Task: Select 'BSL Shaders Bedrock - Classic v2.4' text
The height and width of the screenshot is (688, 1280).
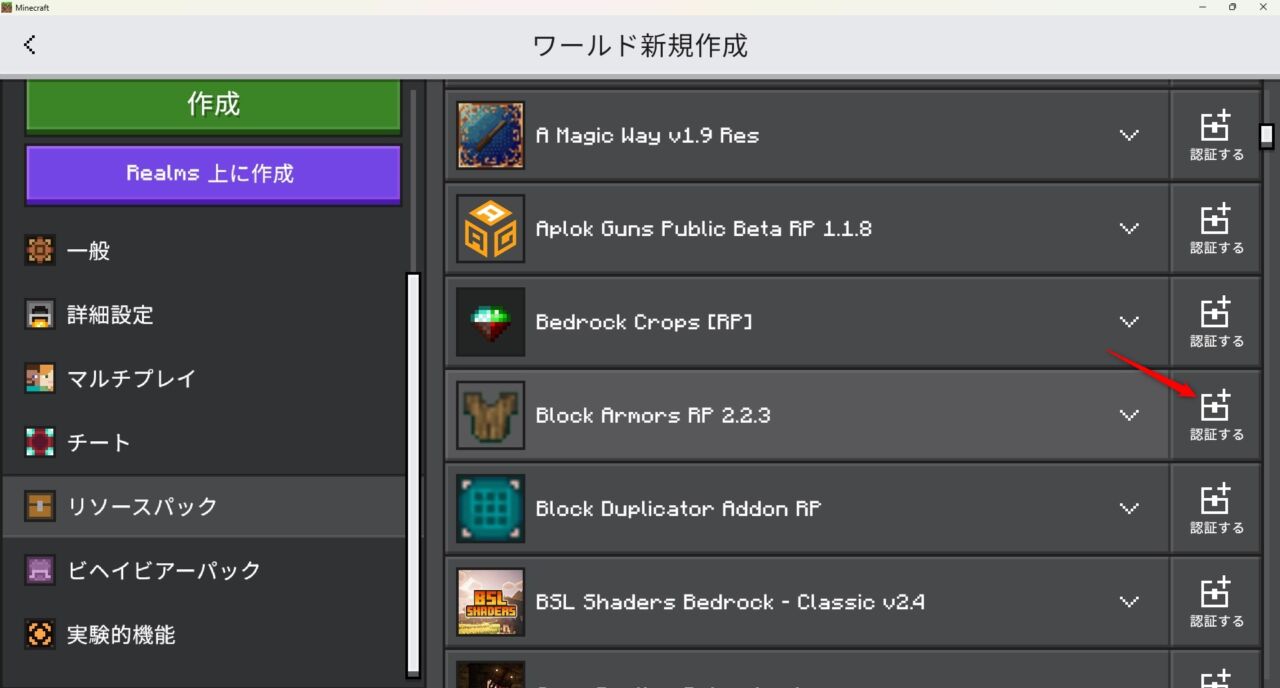Action: click(730, 602)
